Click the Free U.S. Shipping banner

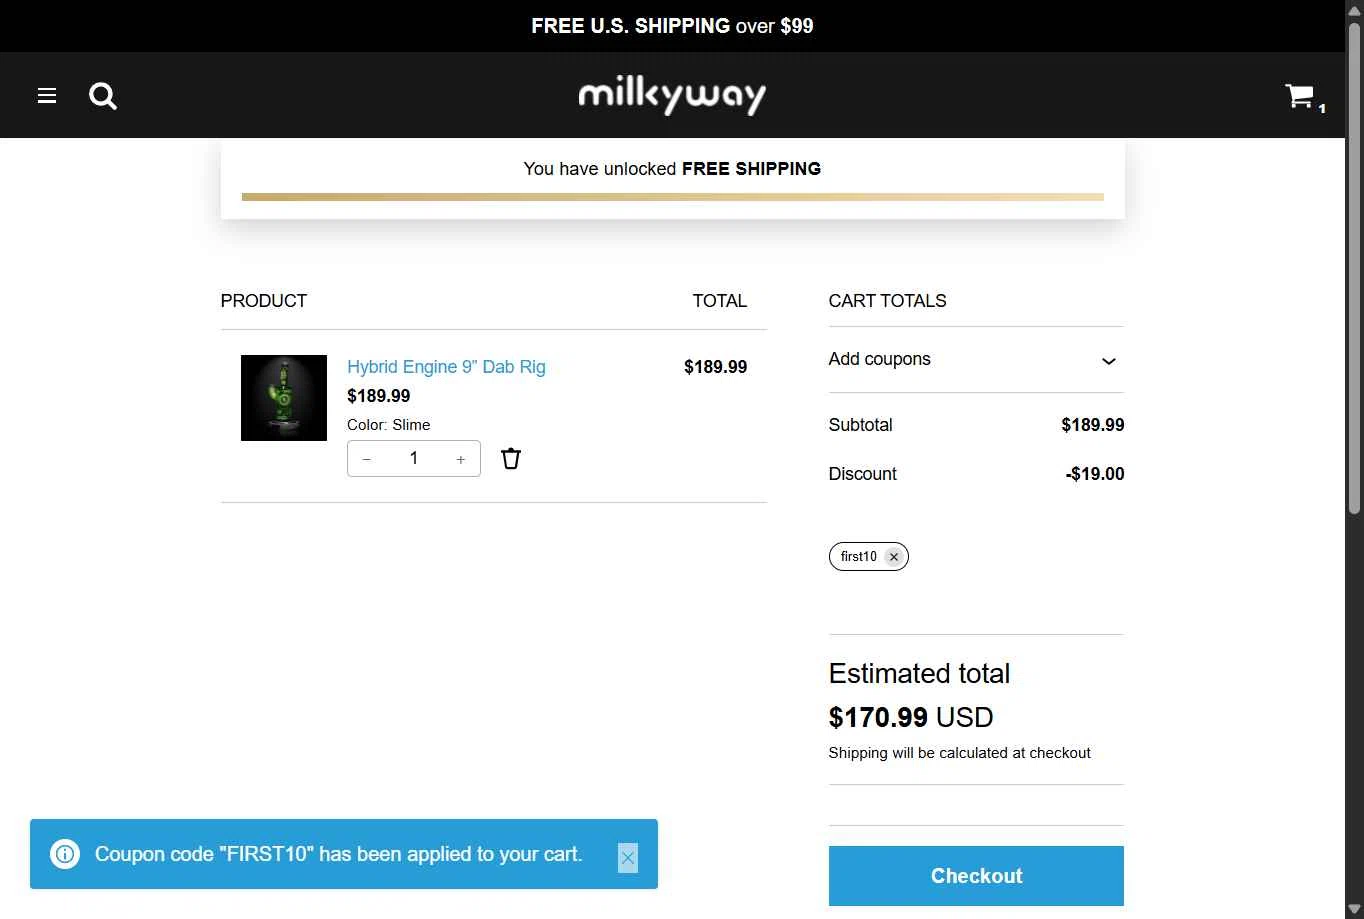(672, 26)
